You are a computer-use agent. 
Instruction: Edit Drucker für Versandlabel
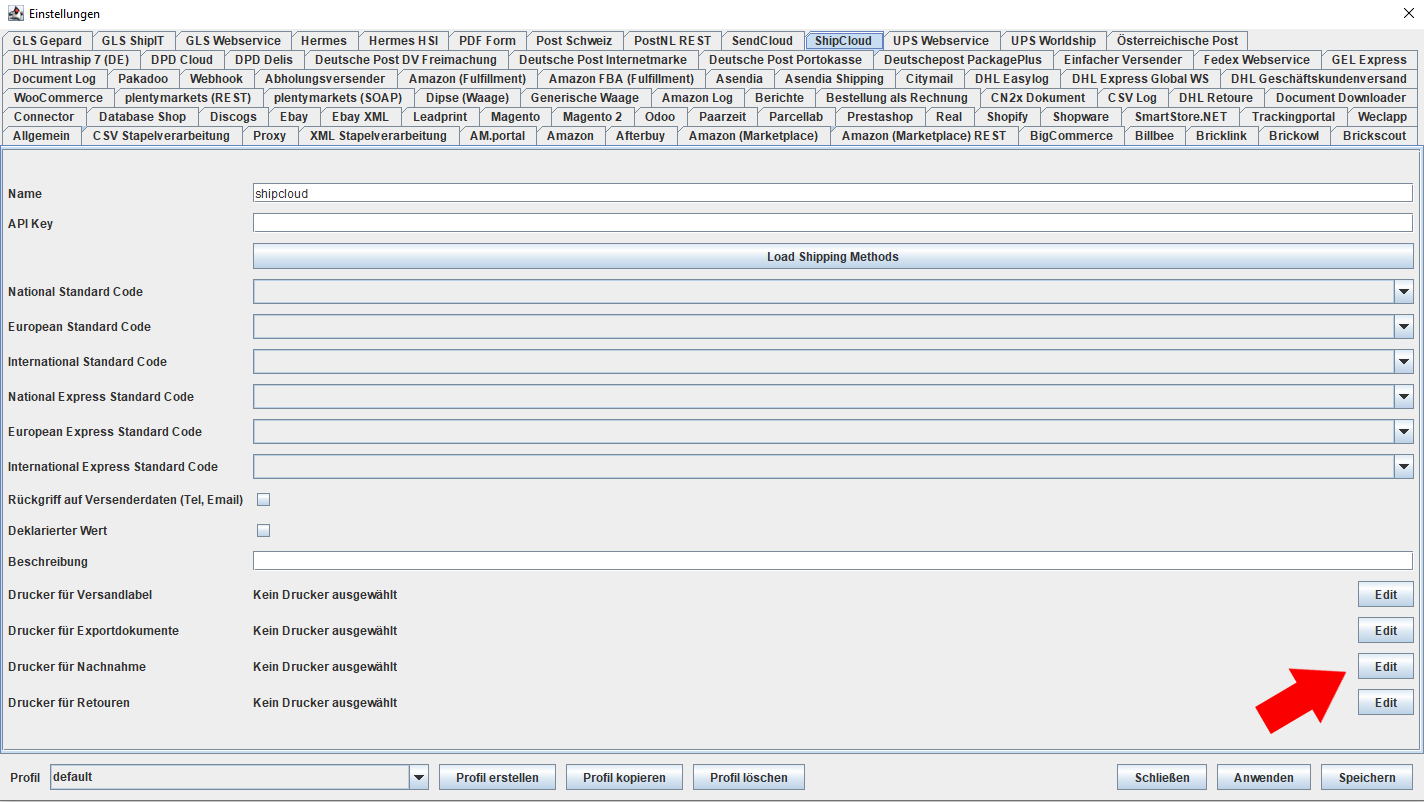click(x=1385, y=595)
